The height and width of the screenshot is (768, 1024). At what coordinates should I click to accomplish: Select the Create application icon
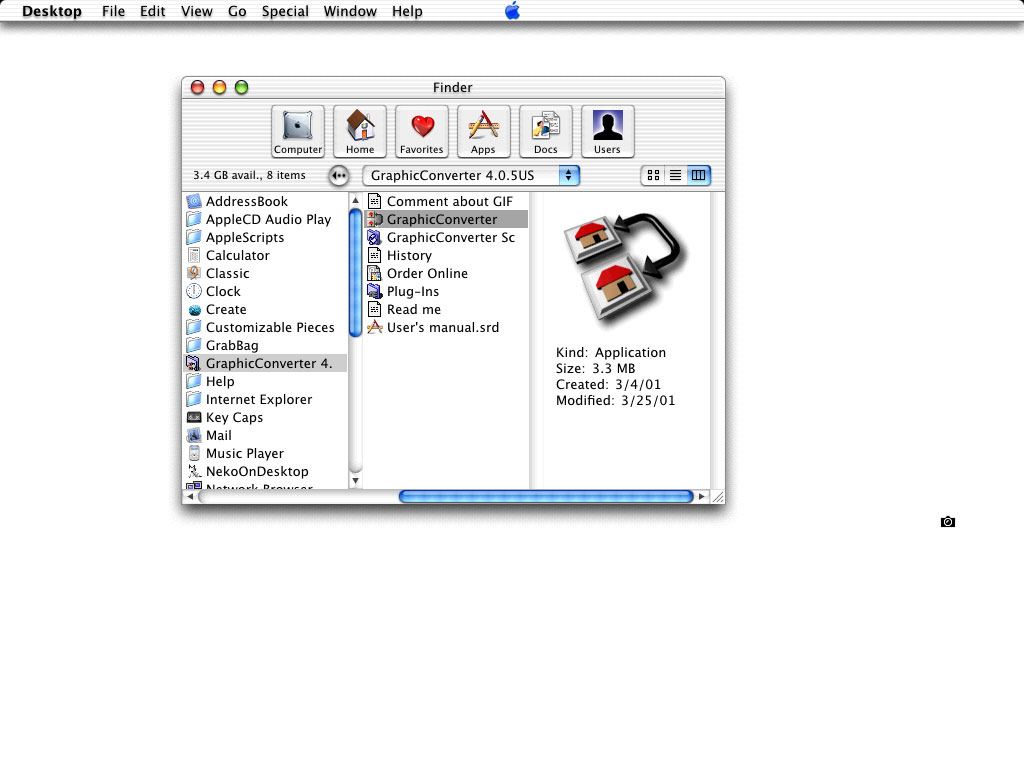(x=194, y=310)
